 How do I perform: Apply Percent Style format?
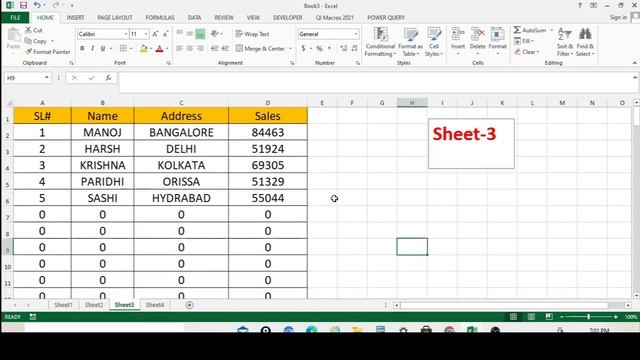(x=319, y=49)
